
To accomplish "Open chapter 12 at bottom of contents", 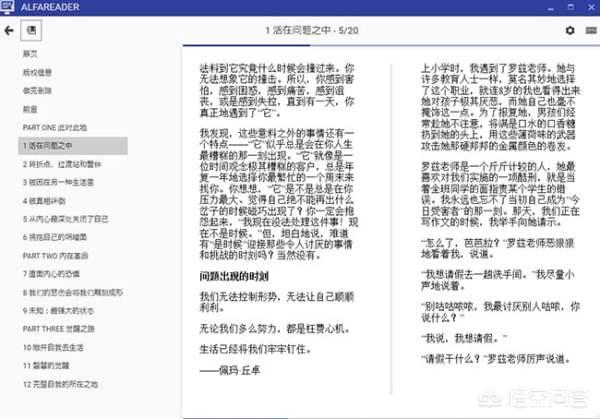I will pyautogui.click(x=60, y=384).
